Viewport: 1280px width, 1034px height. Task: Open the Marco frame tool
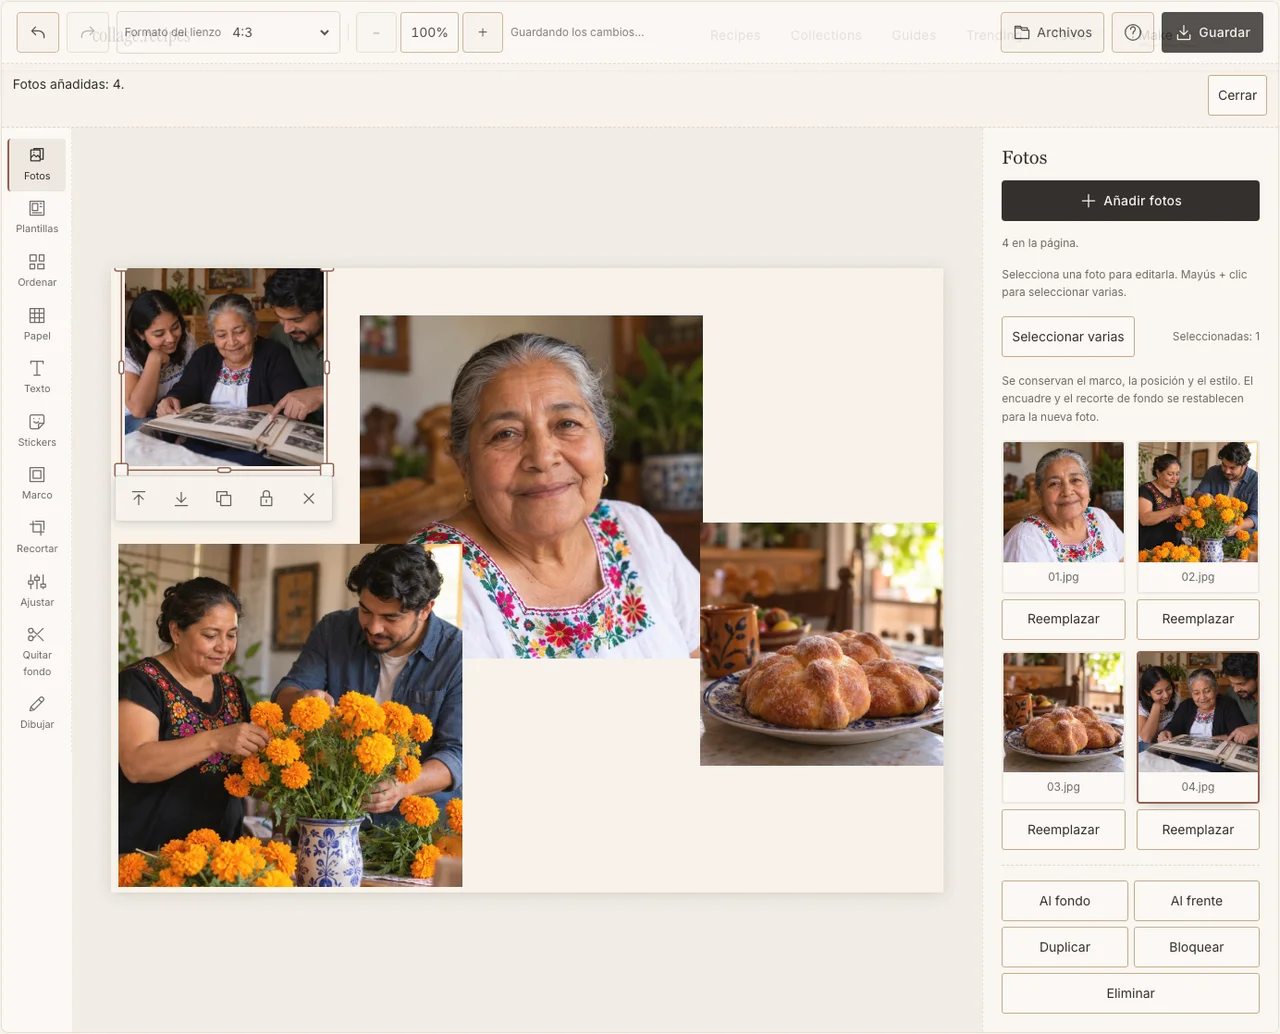click(x=37, y=483)
